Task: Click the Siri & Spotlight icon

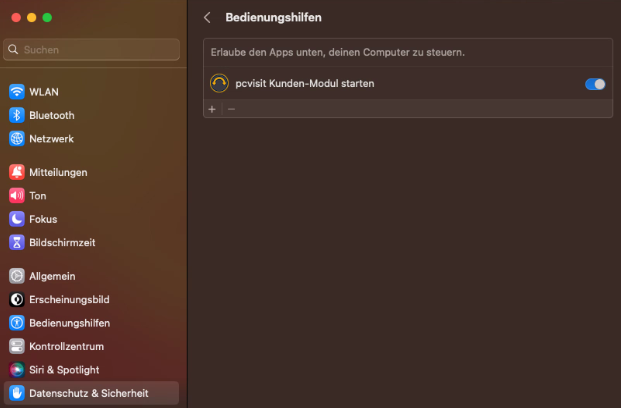Action: click(x=17, y=370)
